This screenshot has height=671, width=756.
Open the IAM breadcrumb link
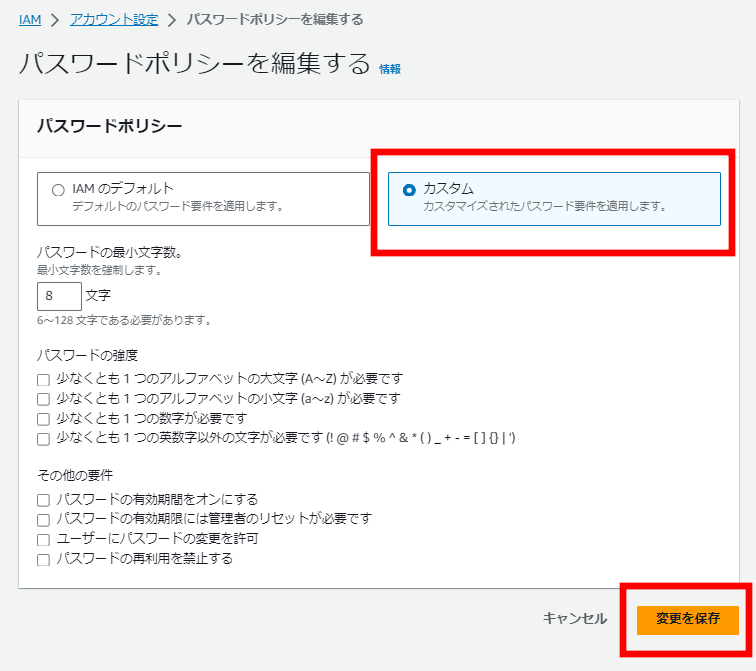click(30, 20)
